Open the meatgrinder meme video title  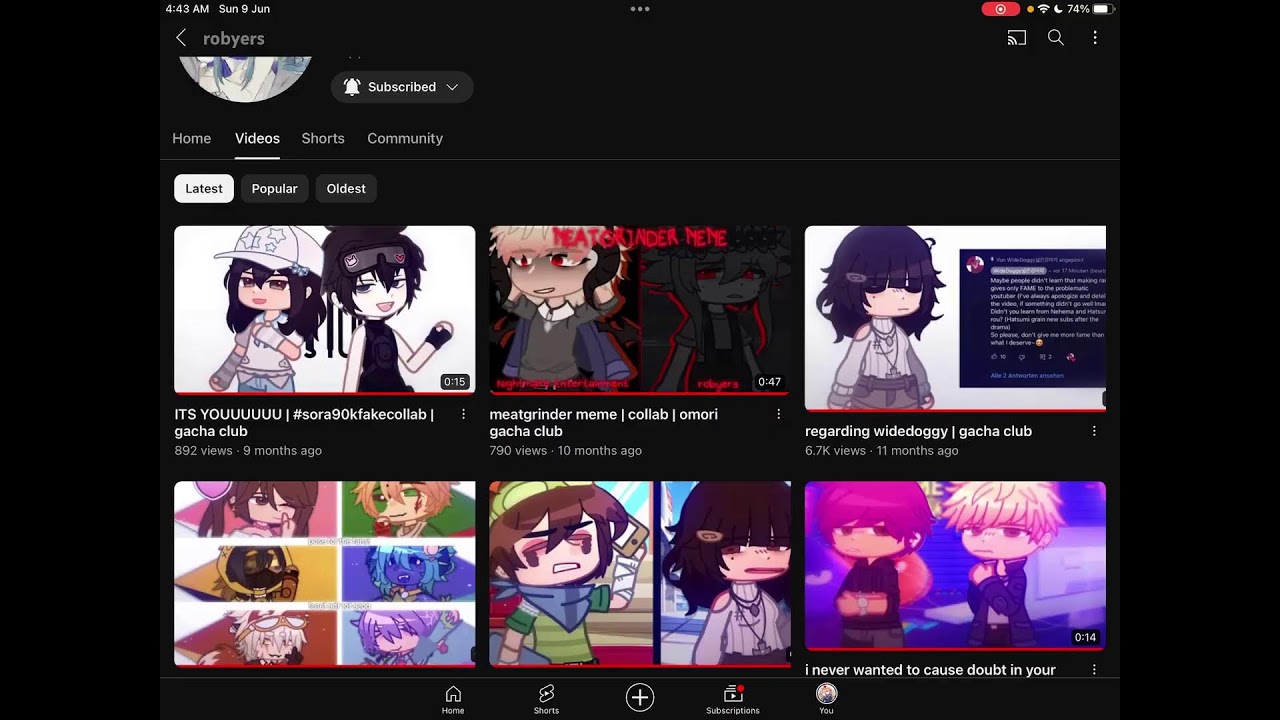click(x=603, y=423)
